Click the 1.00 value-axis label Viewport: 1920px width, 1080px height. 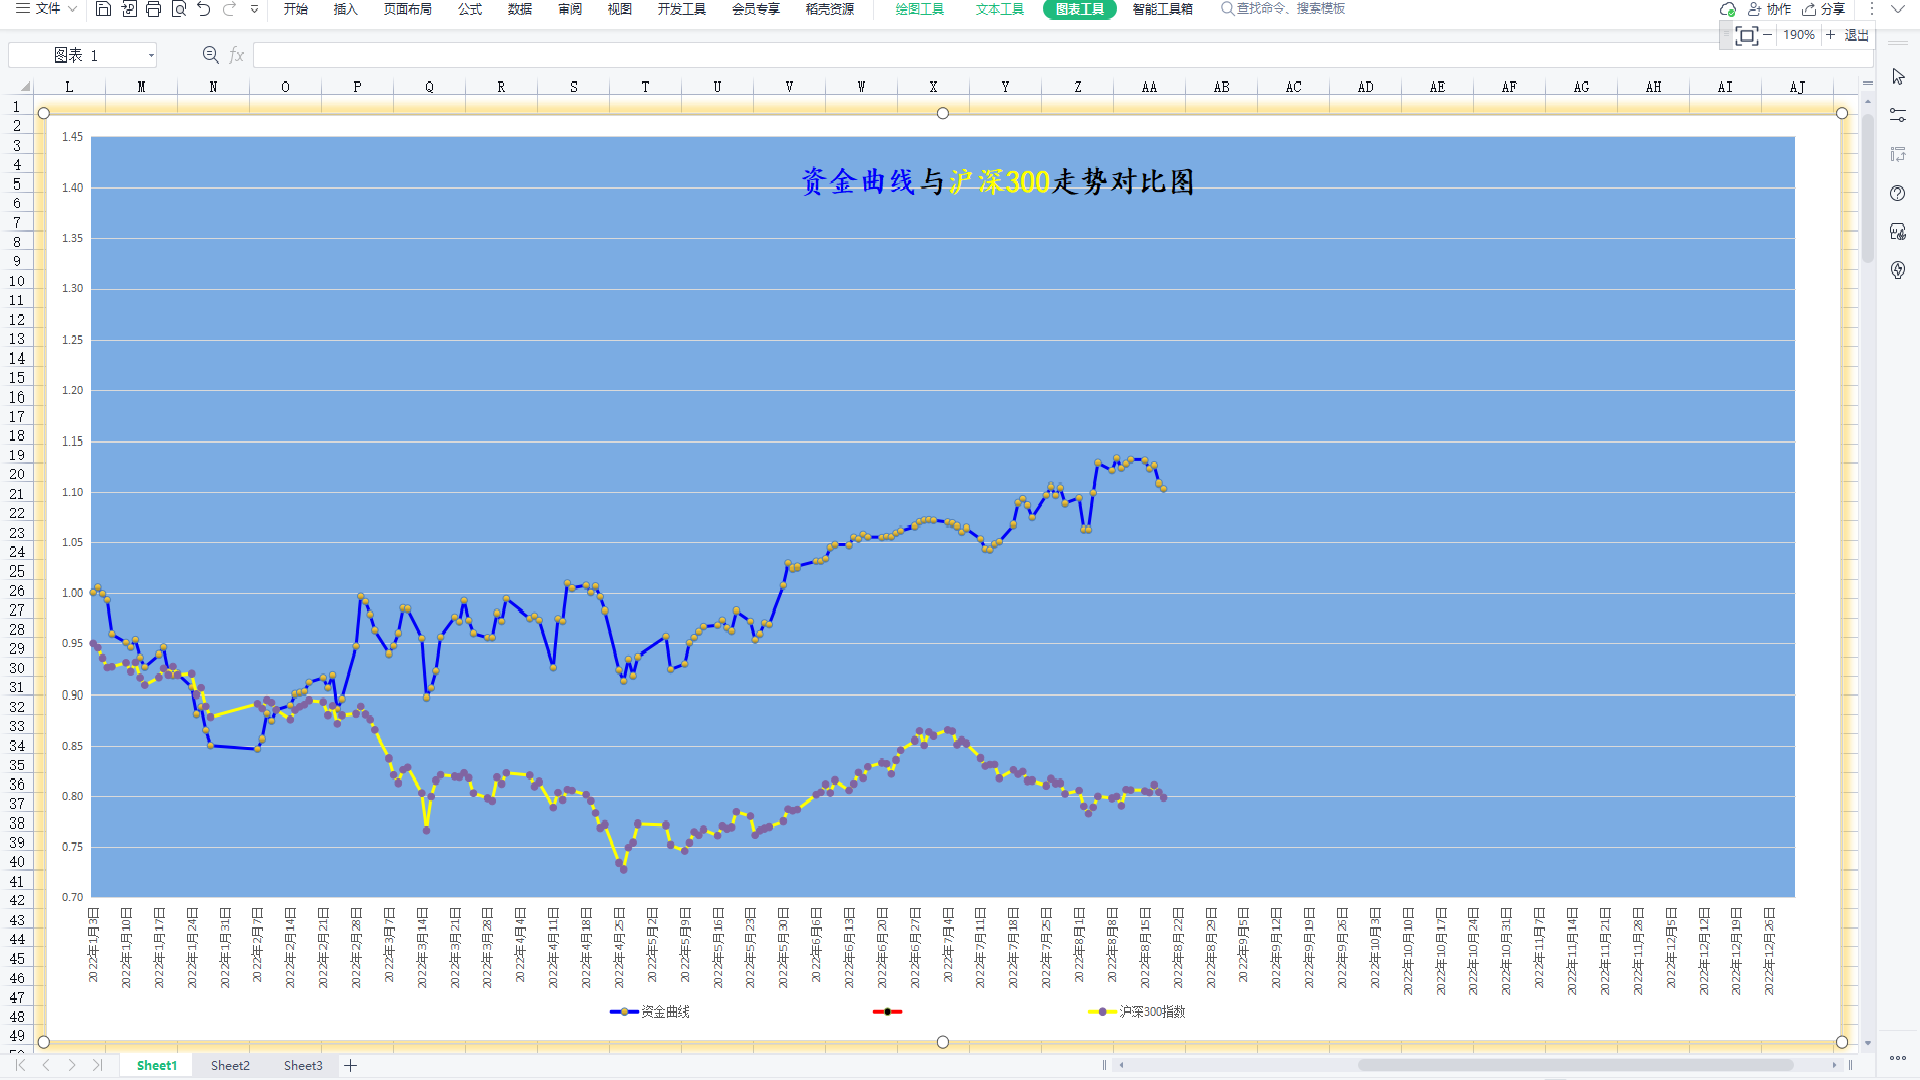pyautogui.click(x=72, y=593)
